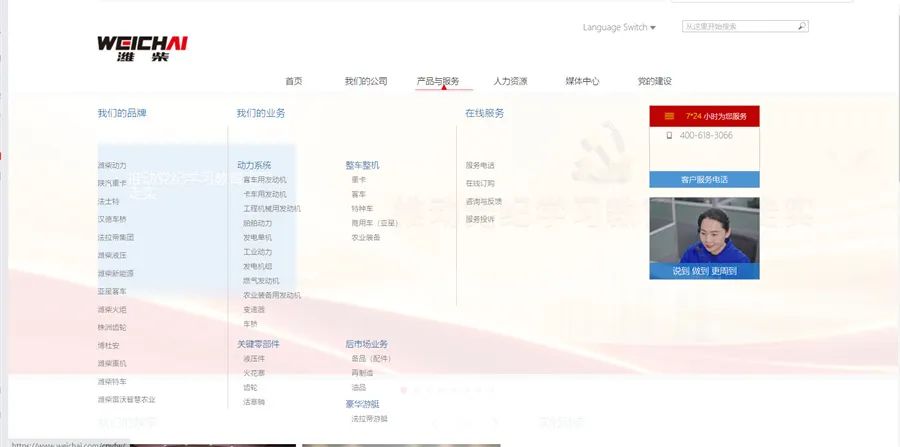Open the 我们的公司 menu item
The image size is (900, 447).
[366, 81]
